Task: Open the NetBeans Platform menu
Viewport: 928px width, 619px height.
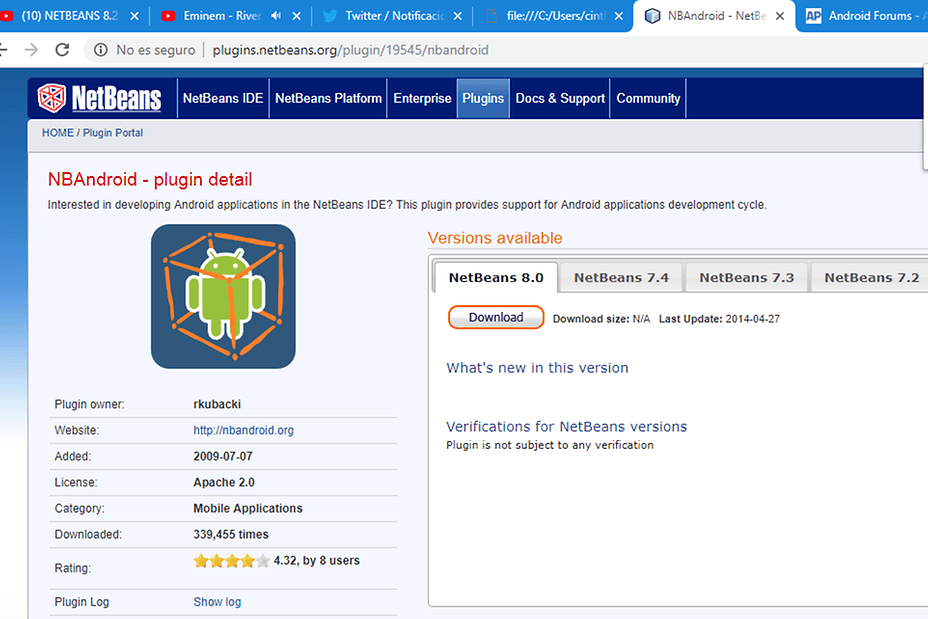Action: (x=328, y=98)
